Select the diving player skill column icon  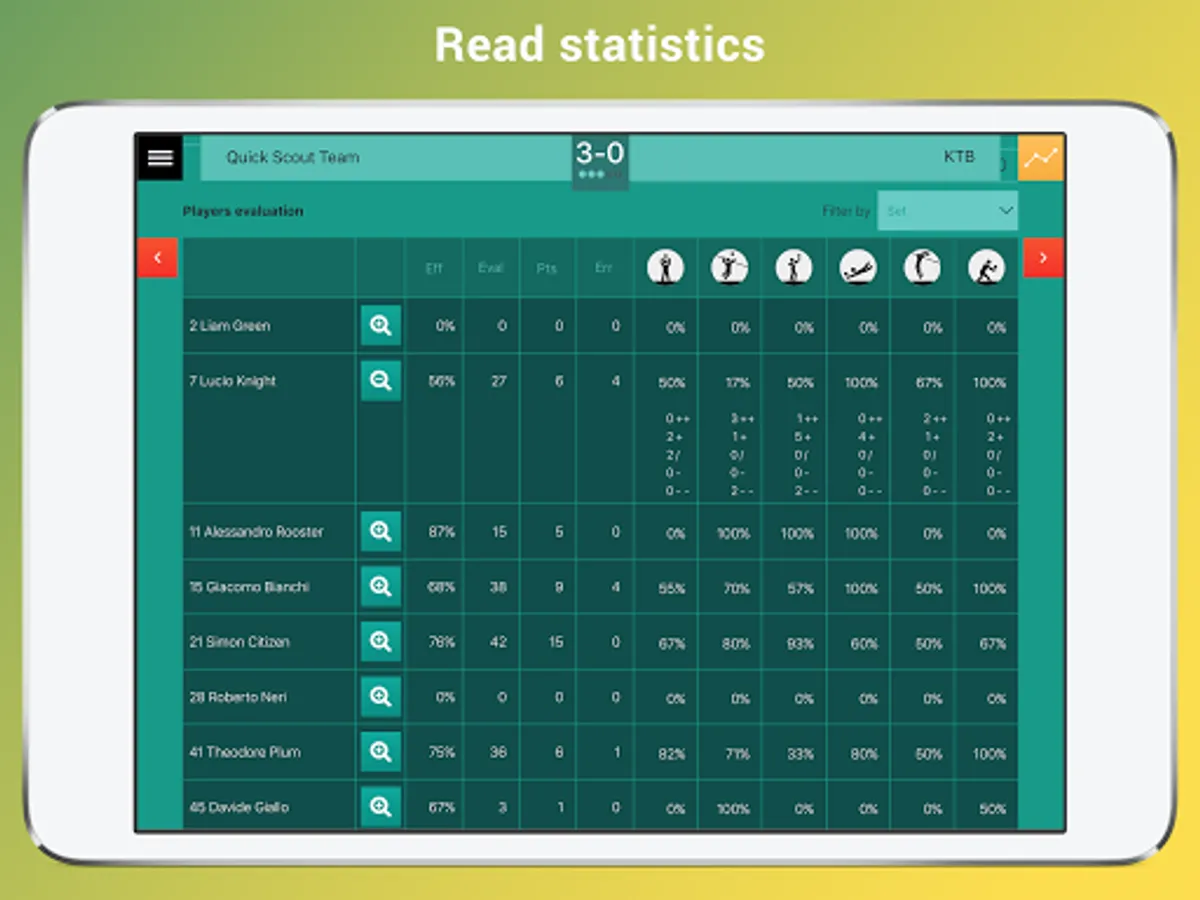click(x=858, y=267)
